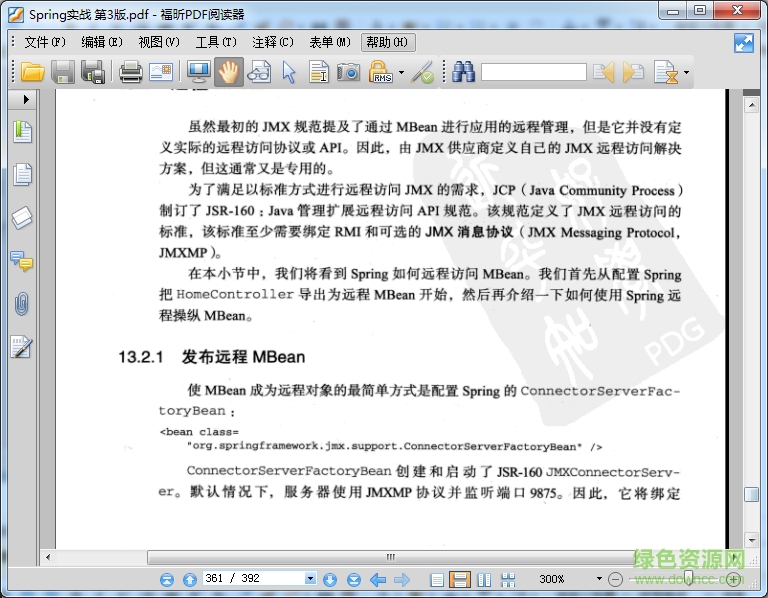Select continuous page layout
The width and height of the screenshot is (768, 598).
coord(460,580)
